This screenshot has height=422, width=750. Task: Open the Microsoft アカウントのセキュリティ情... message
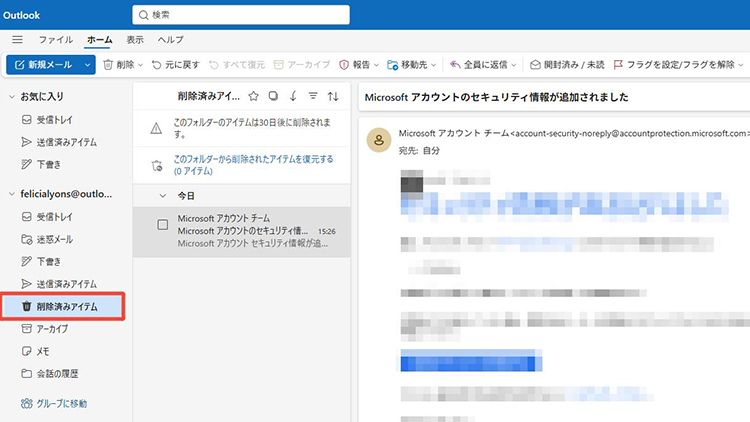click(243, 231)
